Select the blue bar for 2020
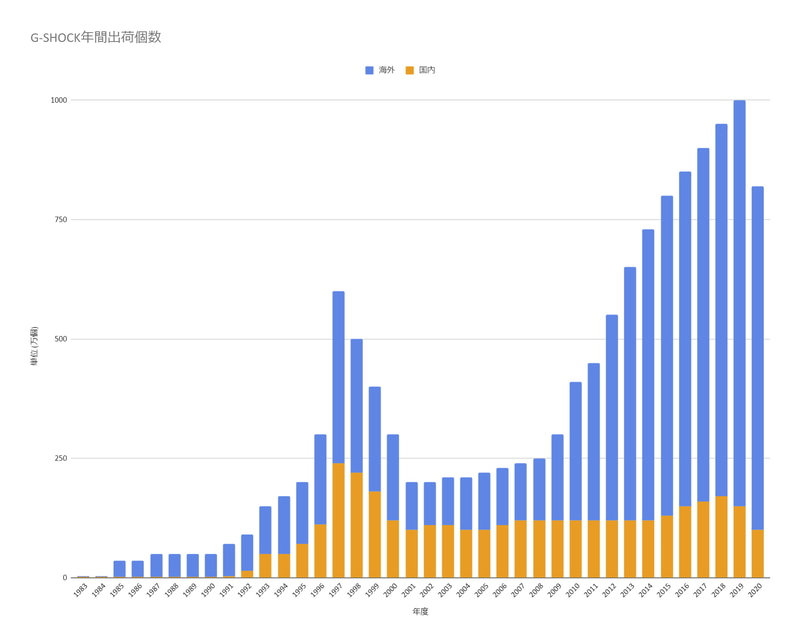 (758, 358)
